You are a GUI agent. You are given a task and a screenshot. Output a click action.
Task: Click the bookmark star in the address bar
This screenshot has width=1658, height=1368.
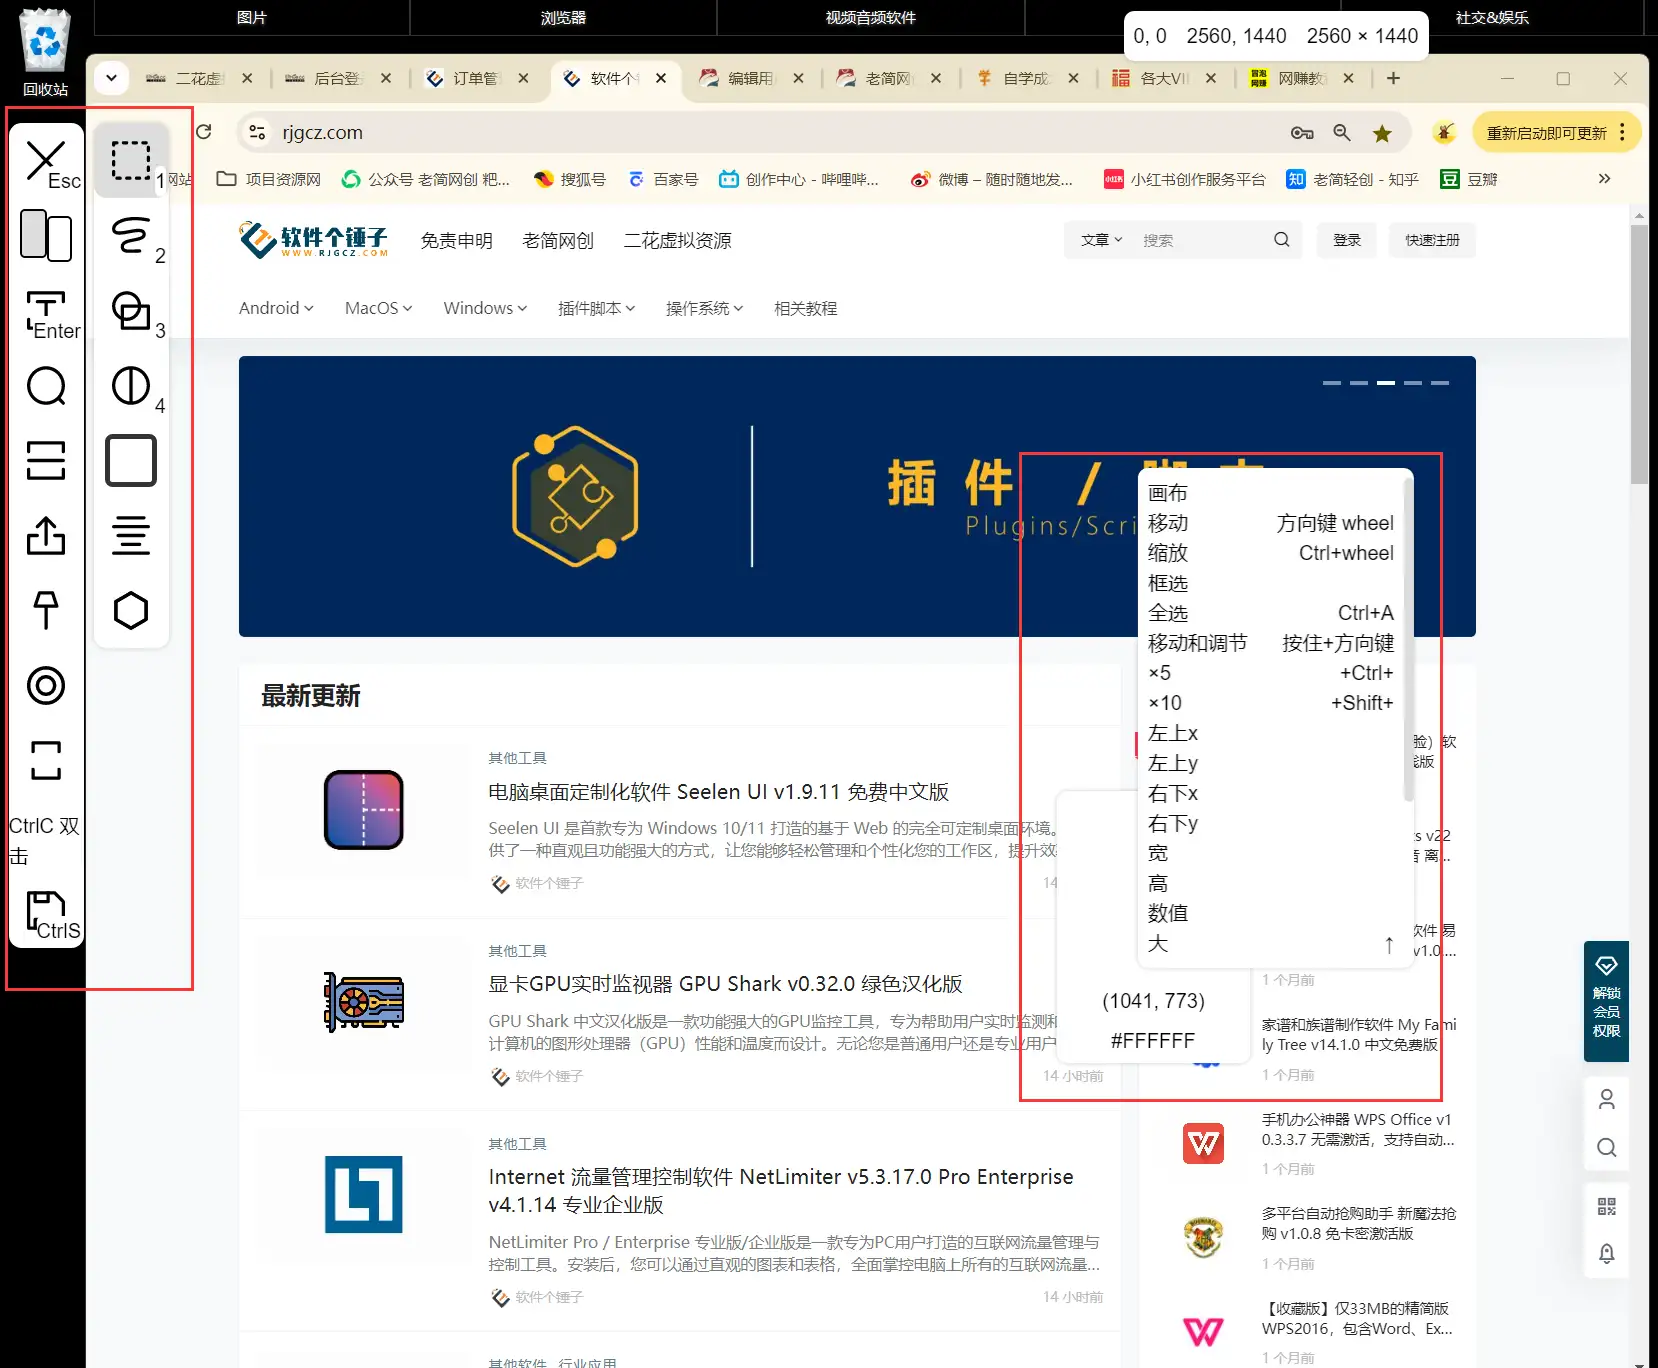point(1382,133)
